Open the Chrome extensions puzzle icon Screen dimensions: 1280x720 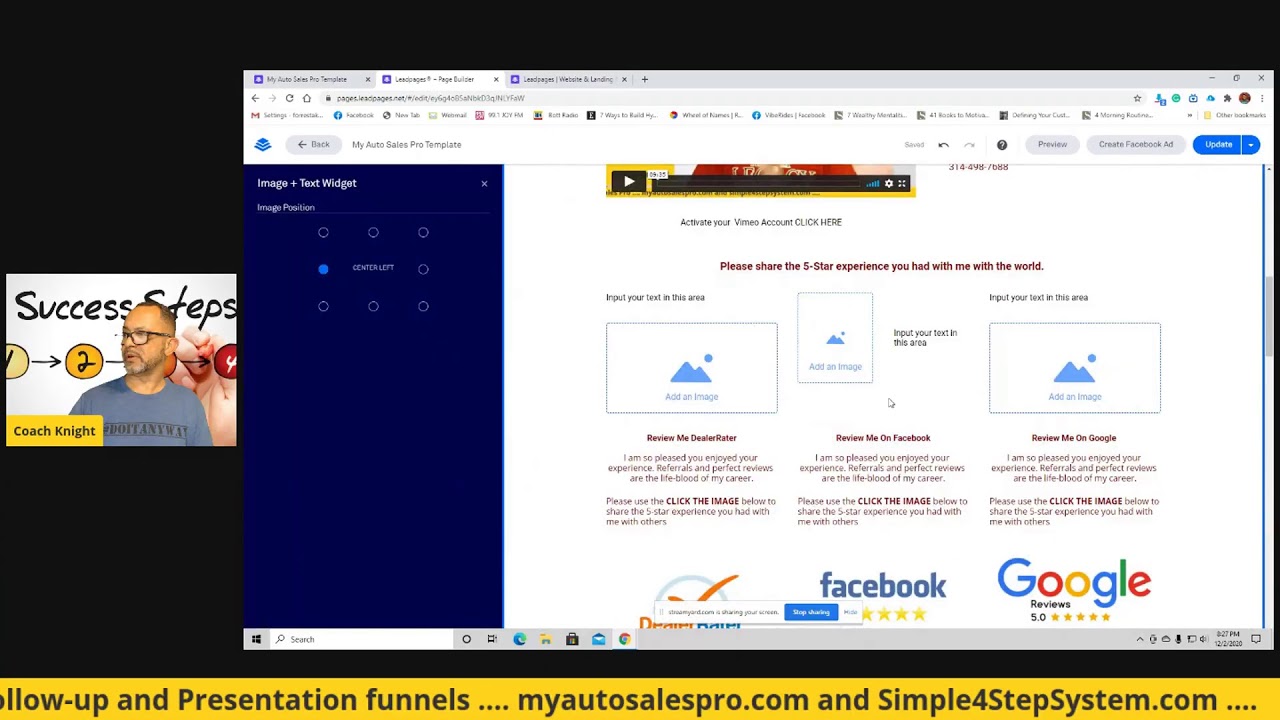(1227, 98)
